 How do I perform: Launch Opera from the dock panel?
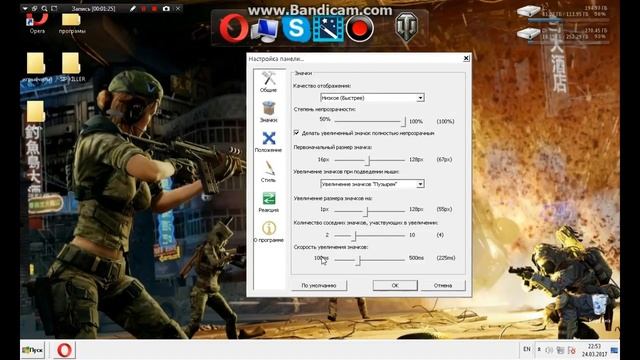pos(233,28)
